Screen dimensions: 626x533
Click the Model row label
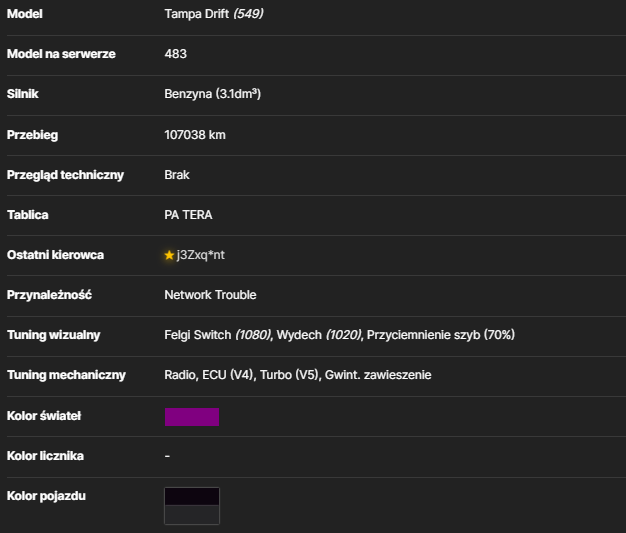tap(25, 14)
